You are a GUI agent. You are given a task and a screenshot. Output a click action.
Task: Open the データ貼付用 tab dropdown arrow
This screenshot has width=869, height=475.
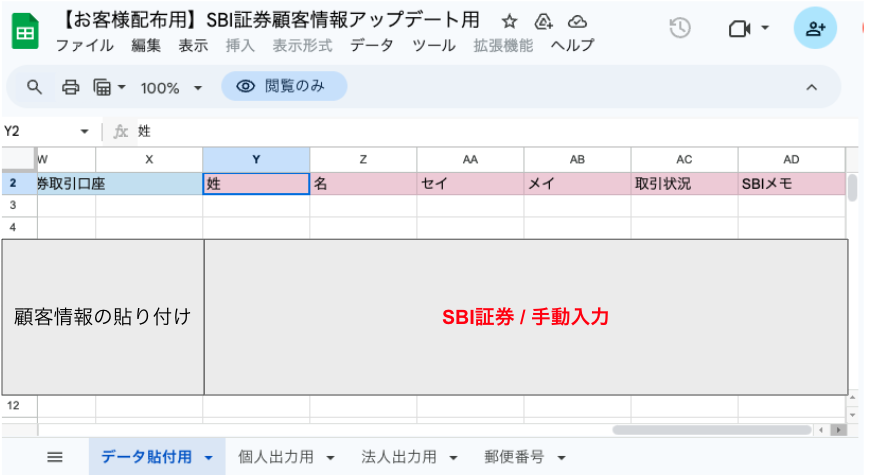(x=208, y=458)
